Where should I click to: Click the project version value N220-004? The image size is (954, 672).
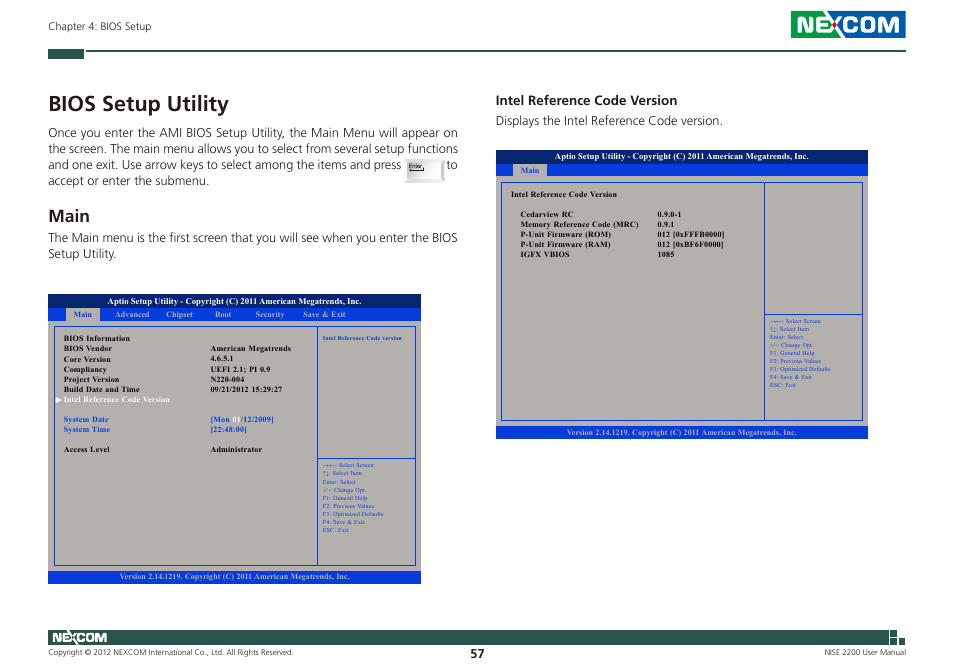pos(228,379)
